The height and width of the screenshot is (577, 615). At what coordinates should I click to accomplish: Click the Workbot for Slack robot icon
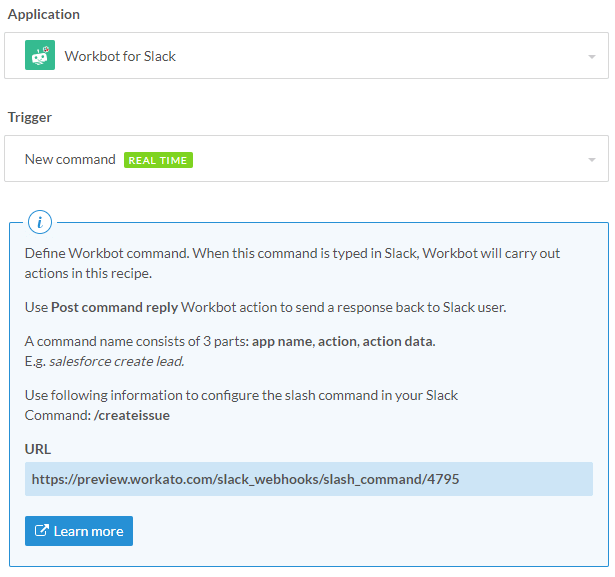click(40, 56)
